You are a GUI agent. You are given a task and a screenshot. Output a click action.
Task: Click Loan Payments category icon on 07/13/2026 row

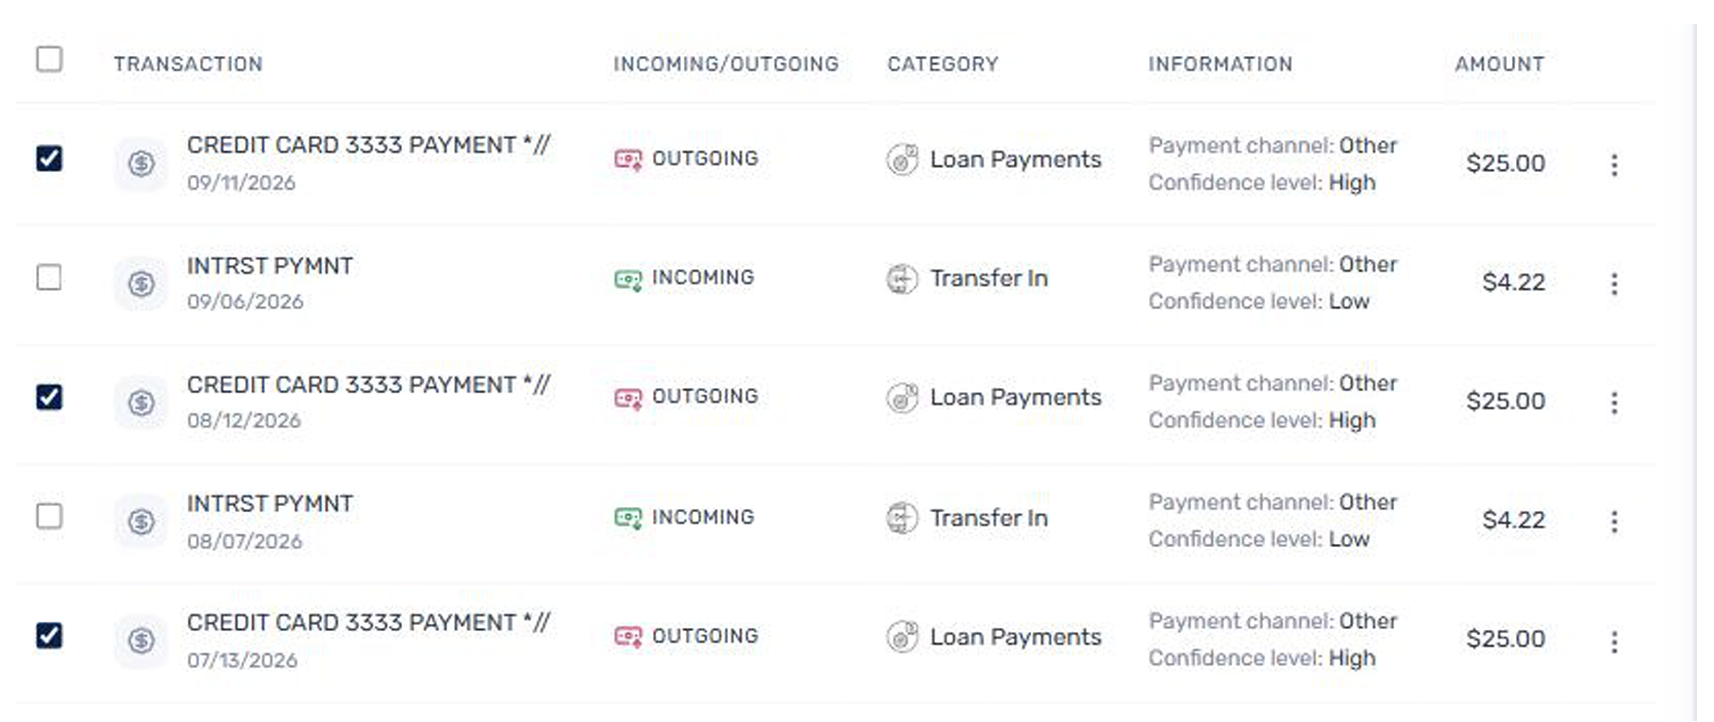tap(902, 637)
